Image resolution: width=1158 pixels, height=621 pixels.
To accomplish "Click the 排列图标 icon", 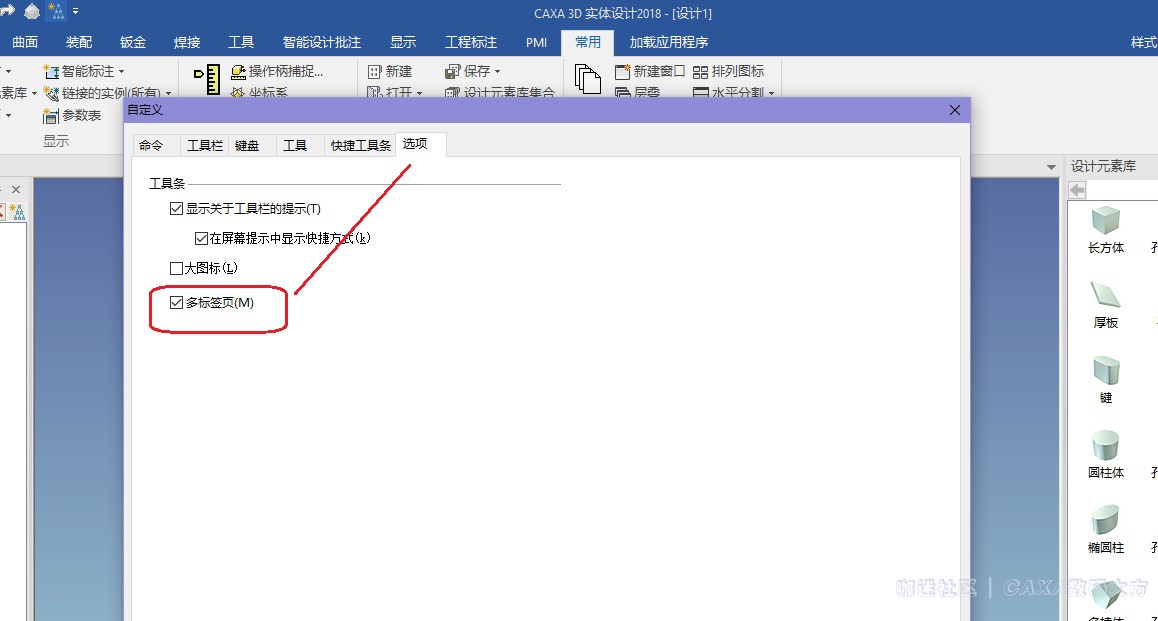I will (700, 72).
